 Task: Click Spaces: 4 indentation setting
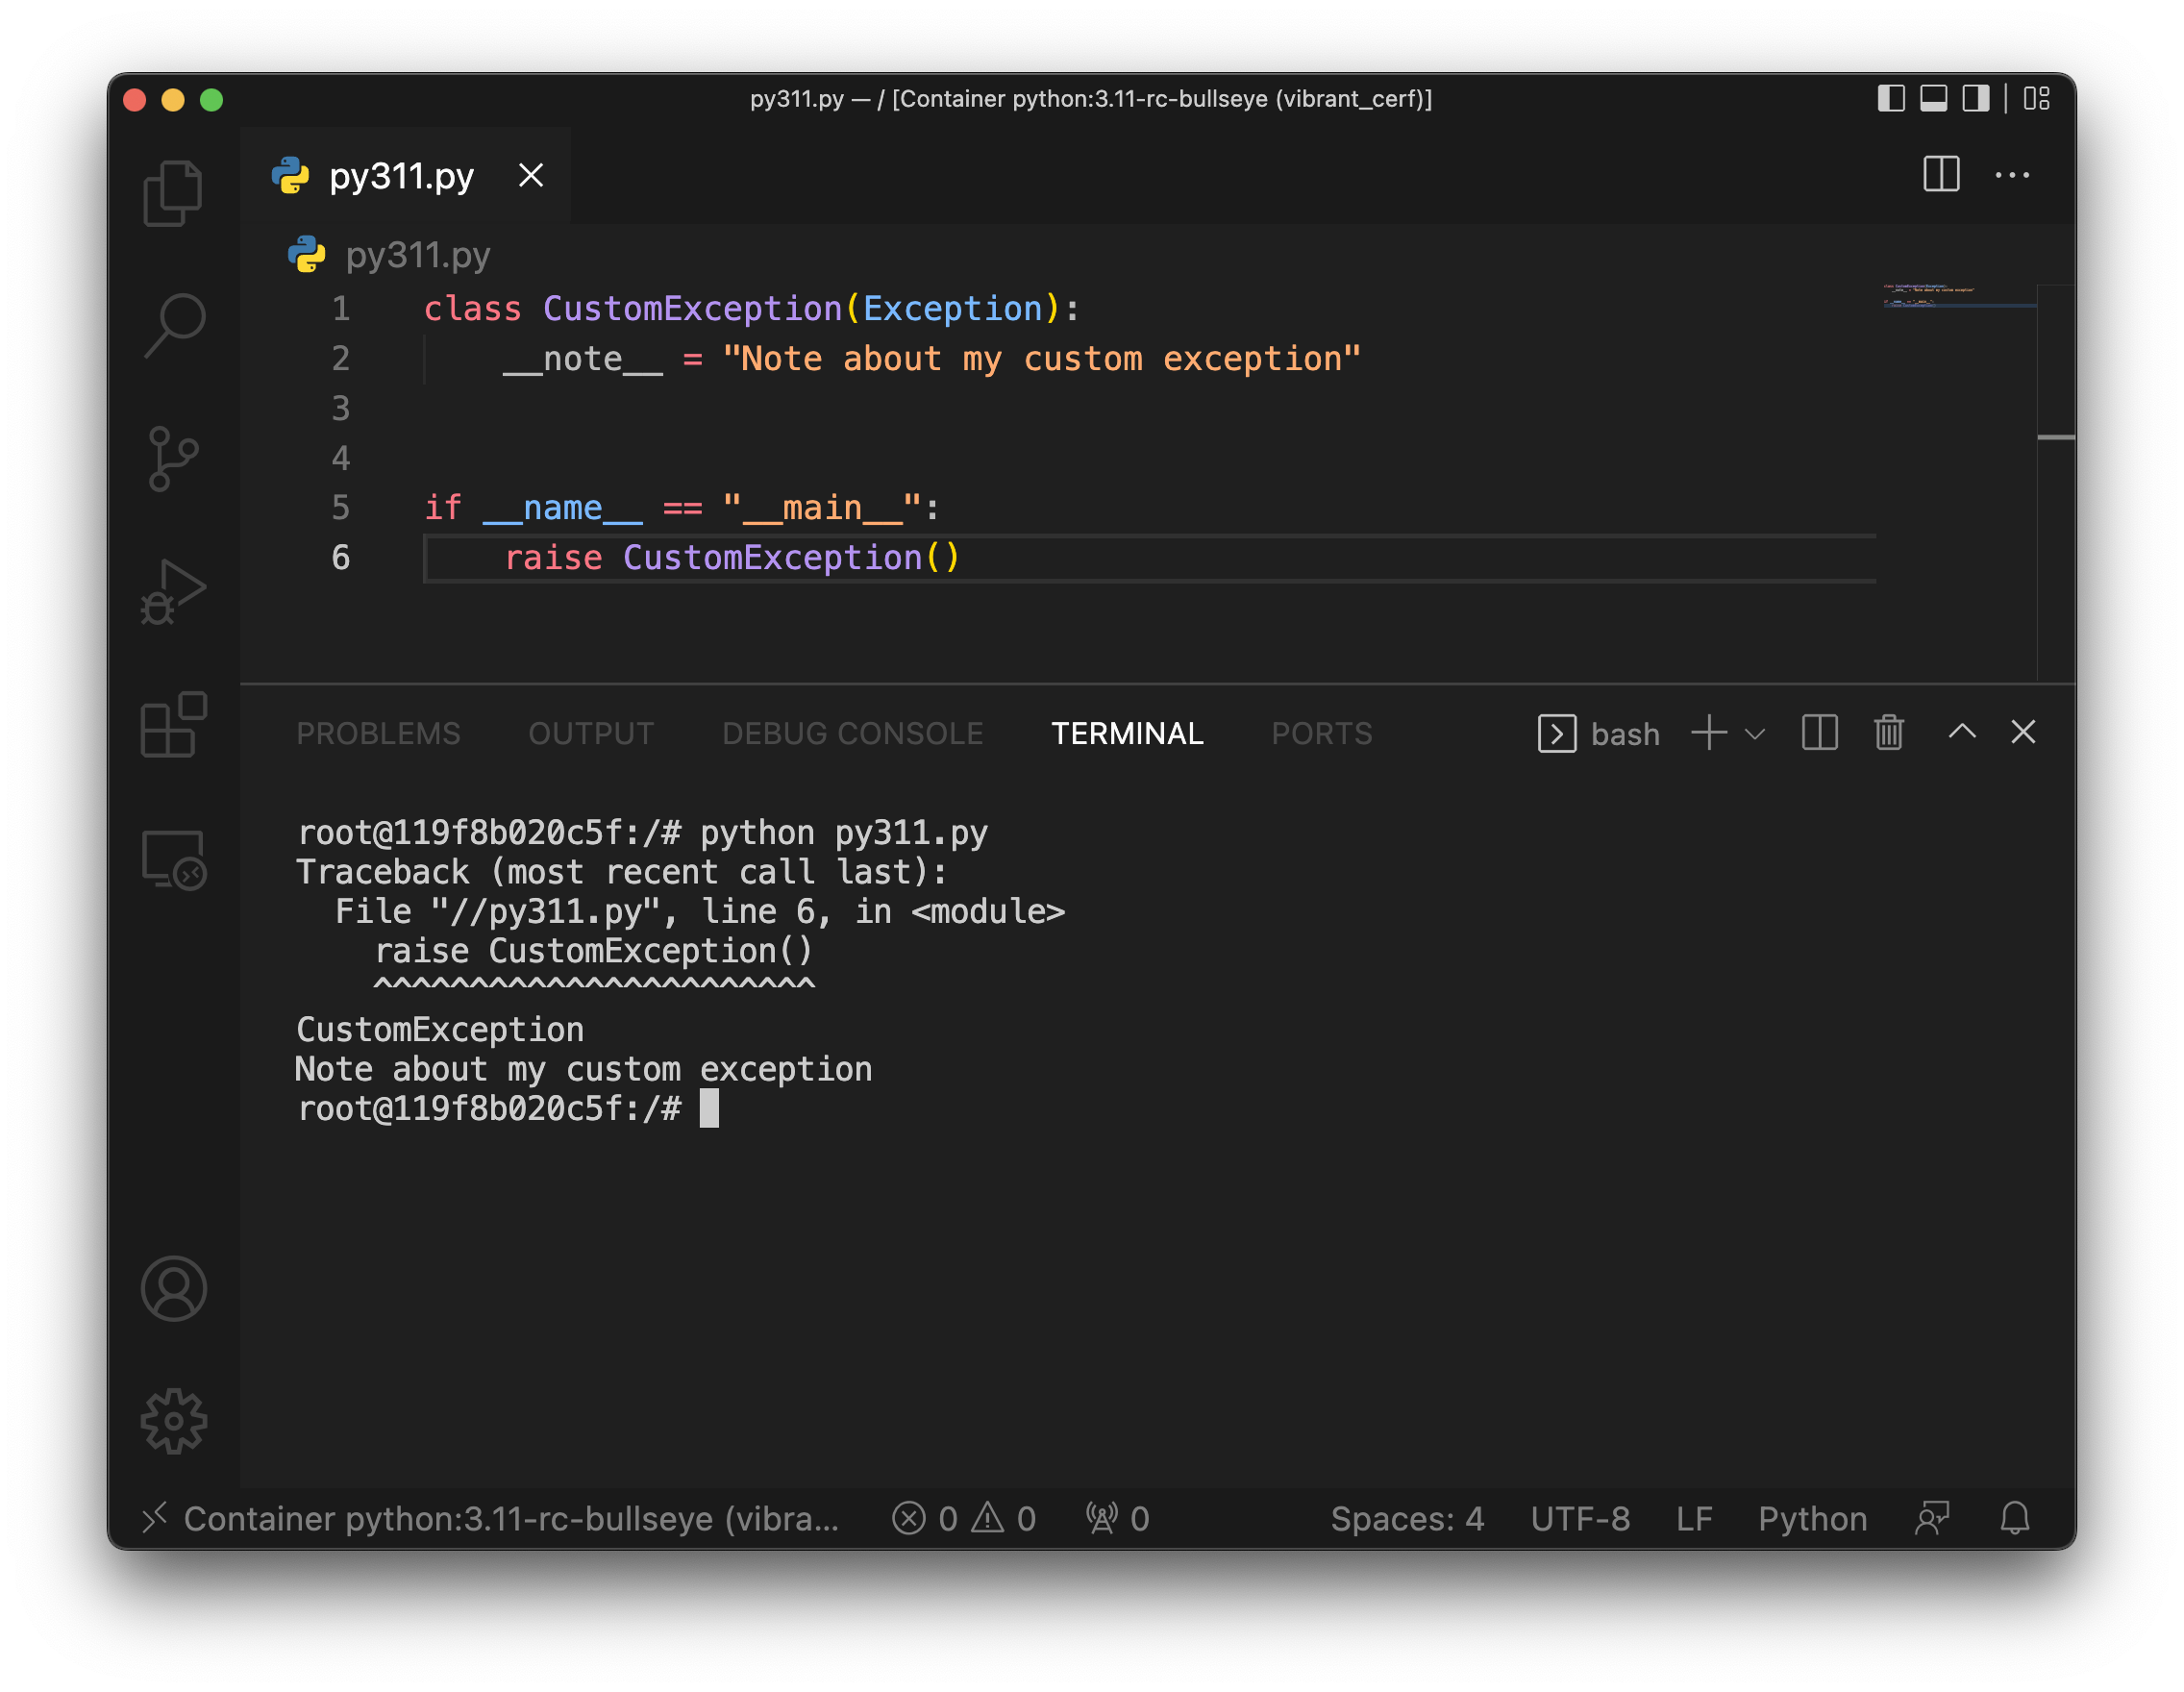click(x=1406, y=1518)
